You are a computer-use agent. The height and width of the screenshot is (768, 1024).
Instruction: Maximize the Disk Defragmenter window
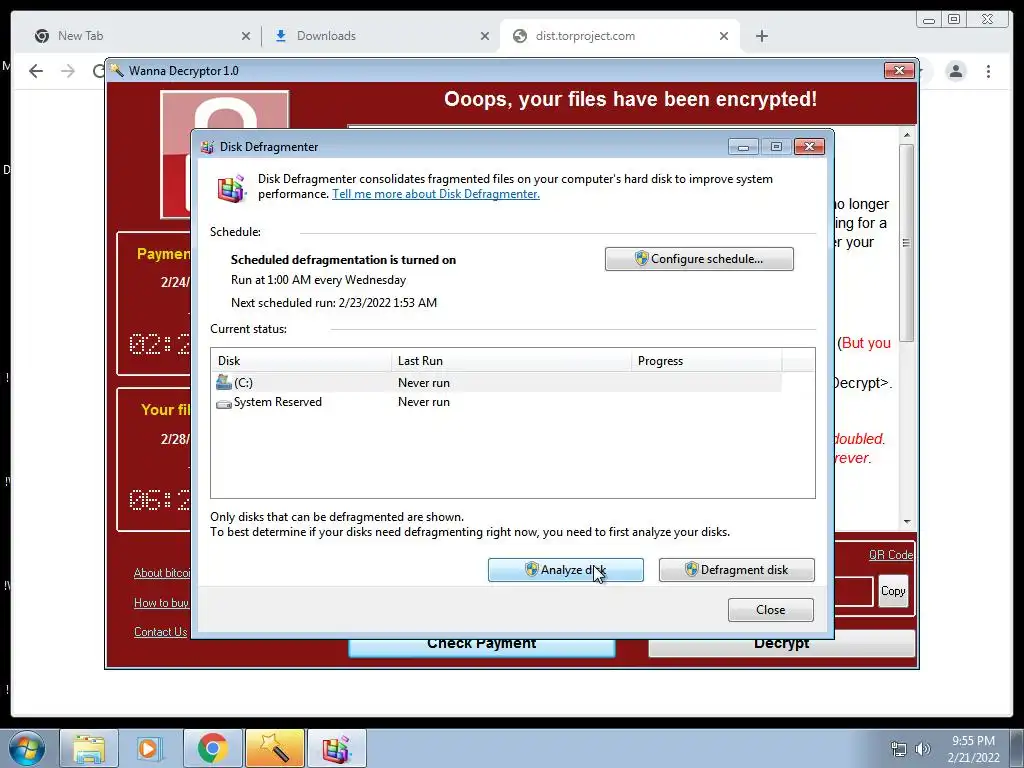click(776, 147)
